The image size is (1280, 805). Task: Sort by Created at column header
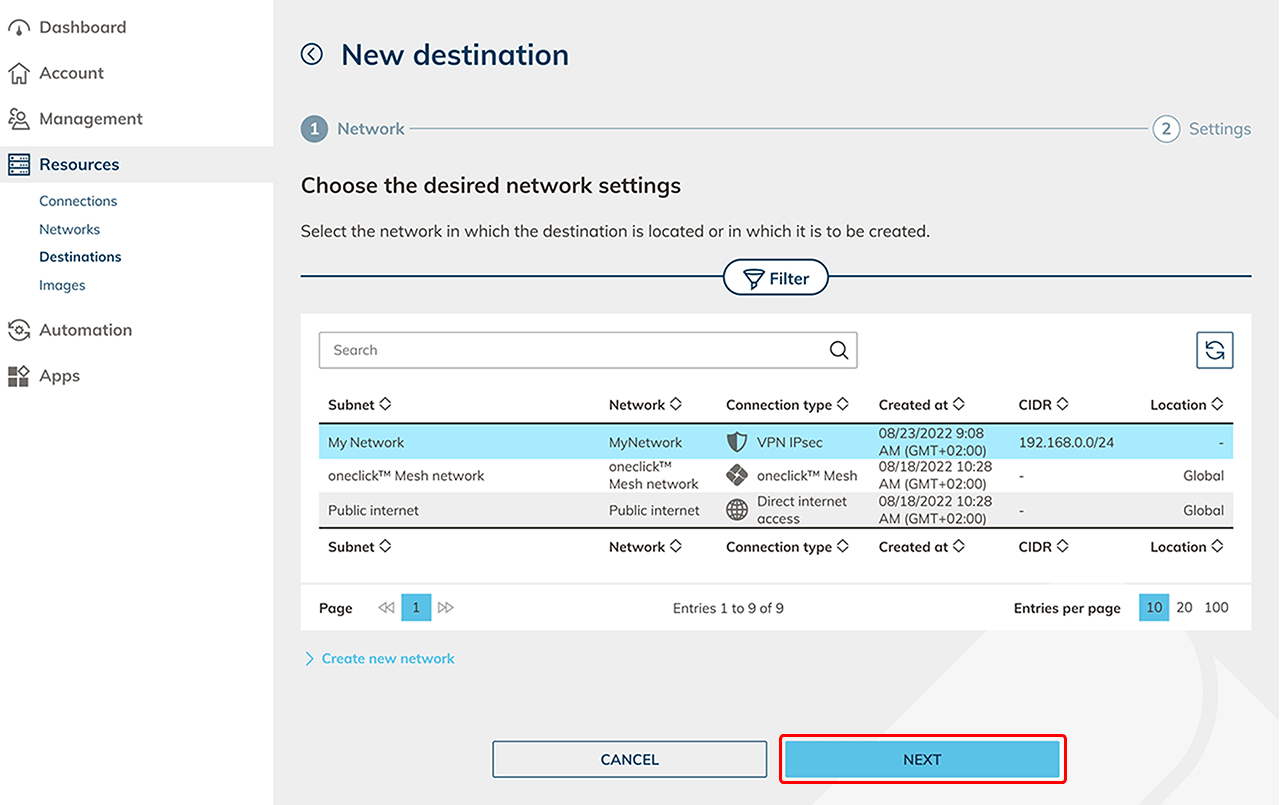tap(921, 405)
